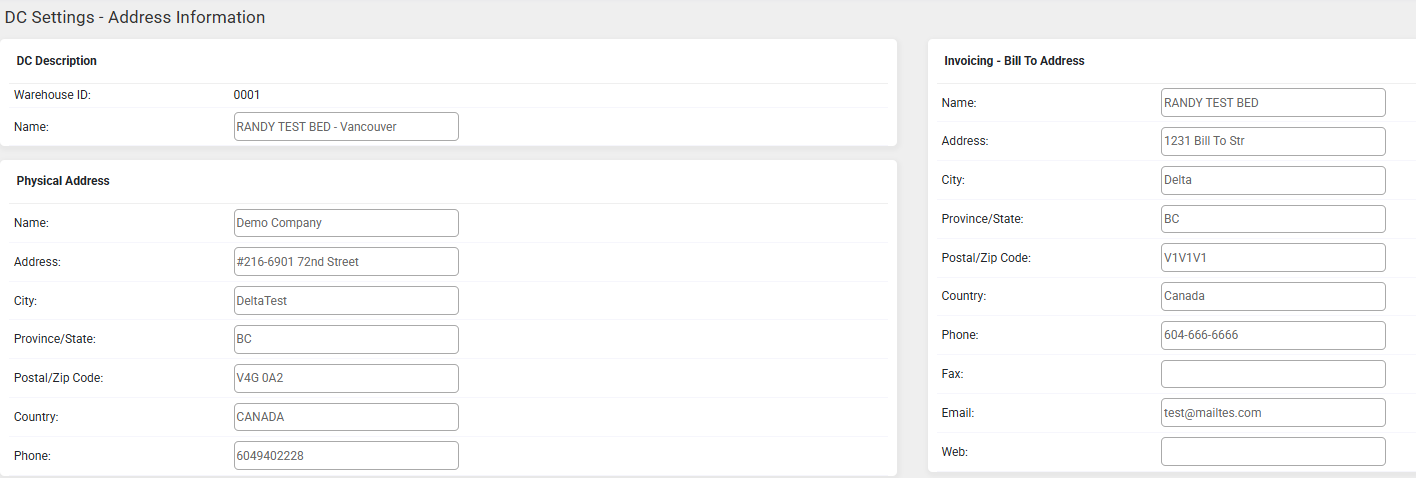Select the Physical Address Phone field

[346, 456]
